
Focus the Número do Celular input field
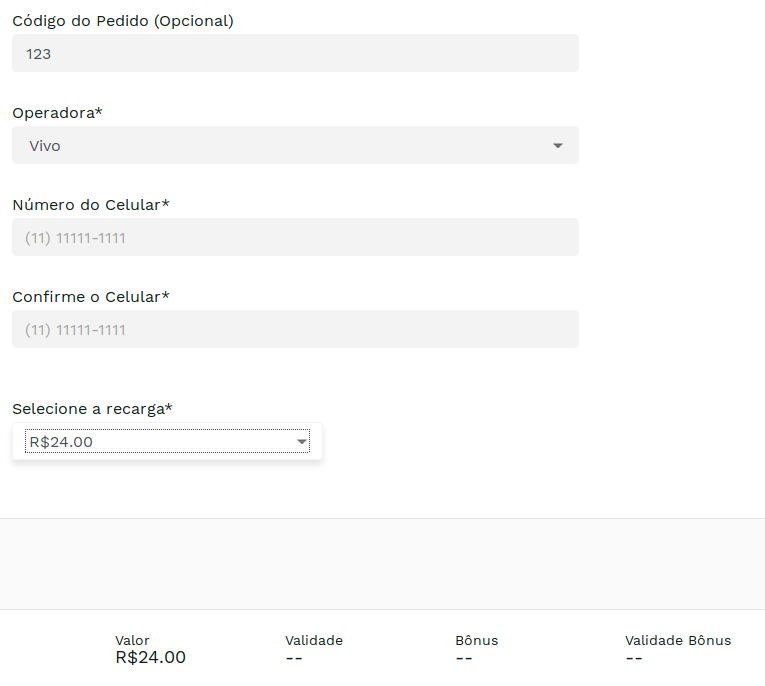coord(295,238)
